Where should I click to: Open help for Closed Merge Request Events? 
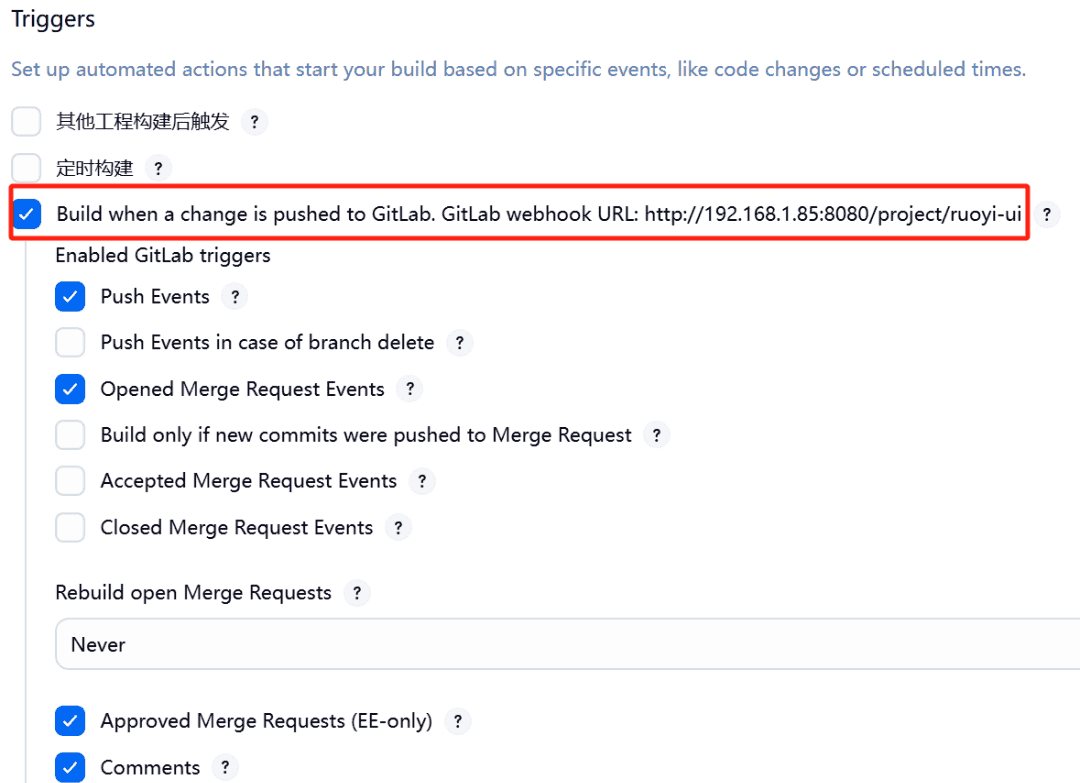click(x=398, y=527)
